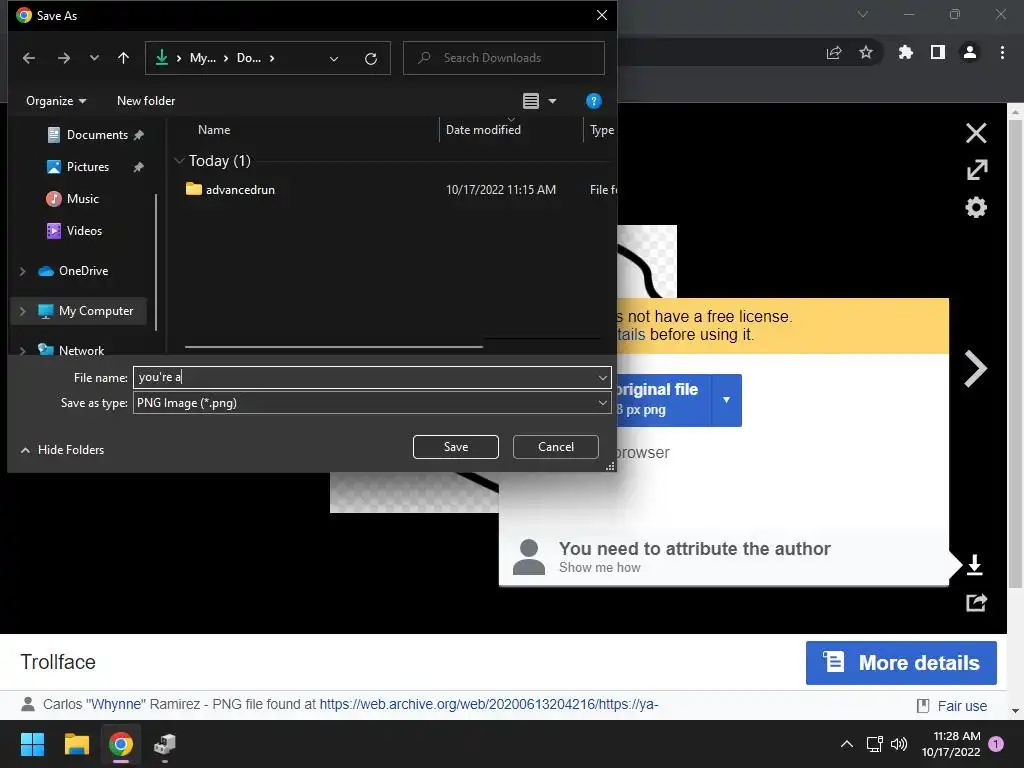This screenshot has height=768, width=1024.
Task: Click the Cancel button
Action: (556, 447)
